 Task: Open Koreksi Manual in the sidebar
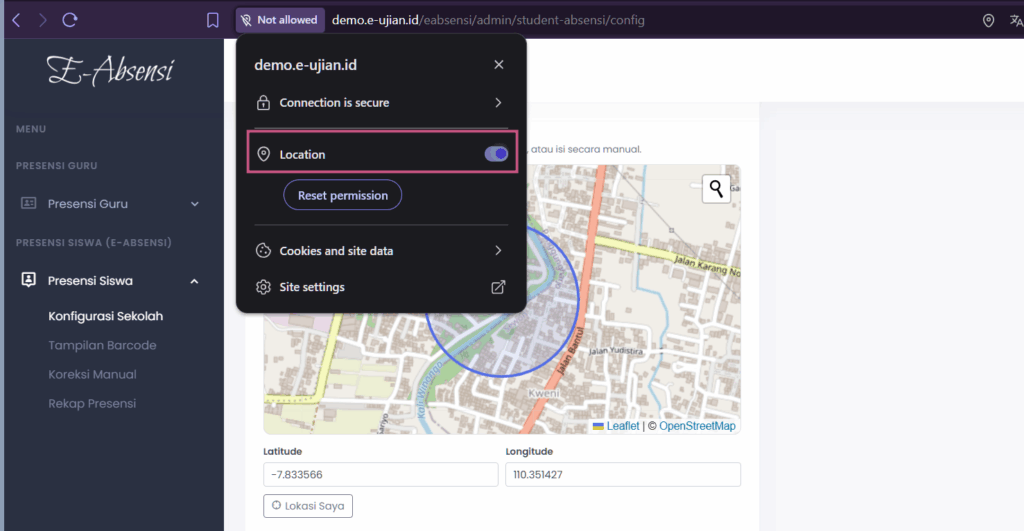[x=92, y=374]
